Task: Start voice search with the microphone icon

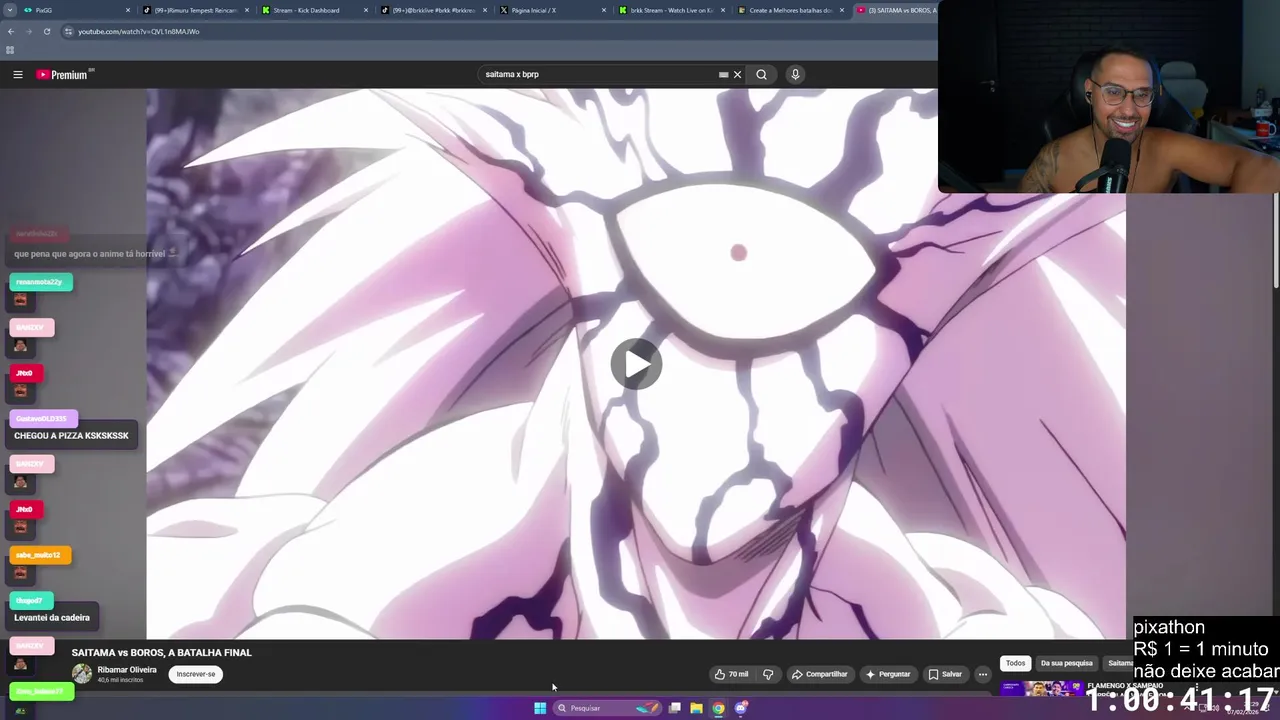Action: (x=795, y=74)
